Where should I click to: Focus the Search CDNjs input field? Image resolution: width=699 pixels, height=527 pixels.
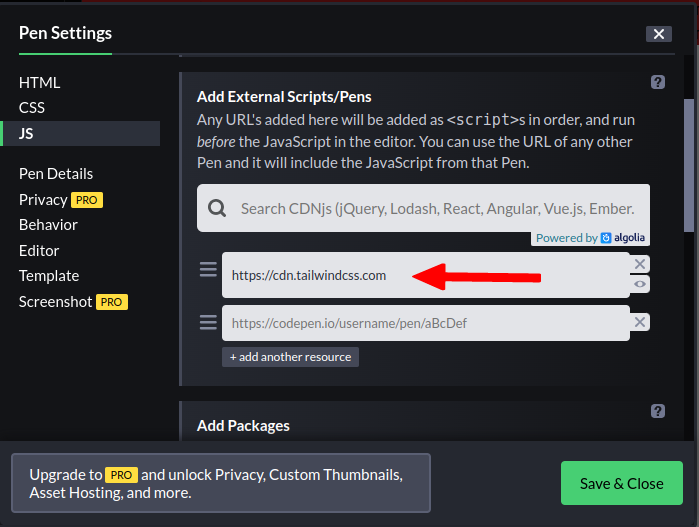tap(438, 209)
